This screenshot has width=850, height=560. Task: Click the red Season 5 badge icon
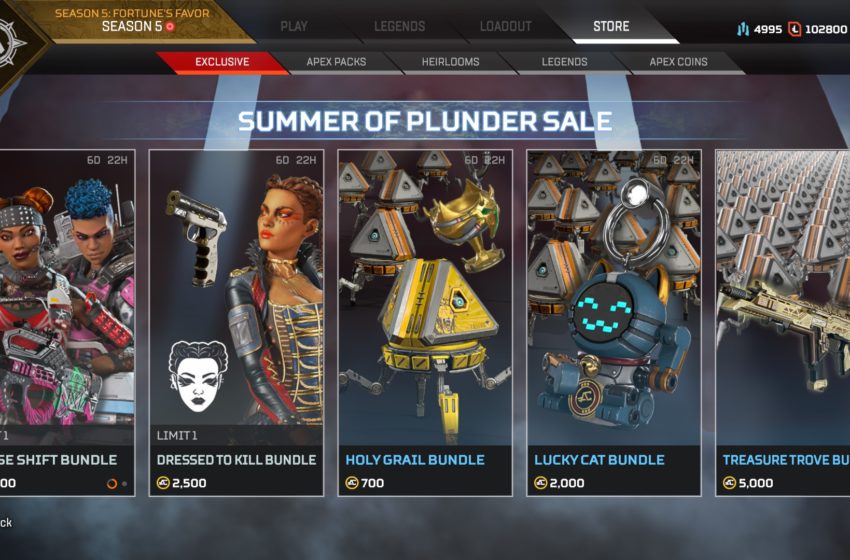pyautogui.click(x=170, y=26)
